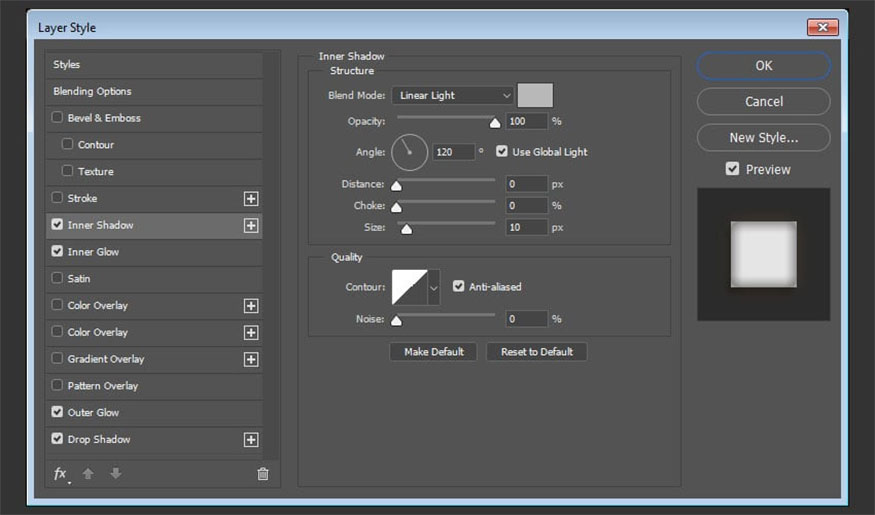Move effect down with arrow icon

(115, 474)
